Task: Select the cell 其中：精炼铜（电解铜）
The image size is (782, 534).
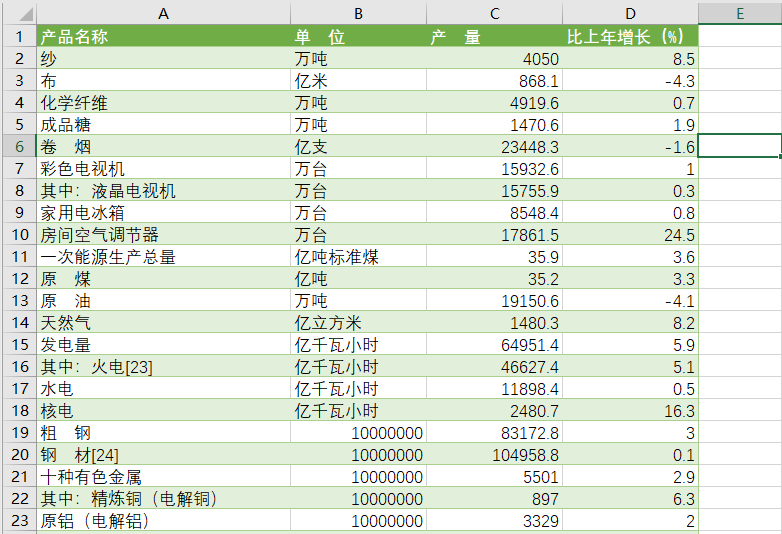Action: [x=164, y=499]
